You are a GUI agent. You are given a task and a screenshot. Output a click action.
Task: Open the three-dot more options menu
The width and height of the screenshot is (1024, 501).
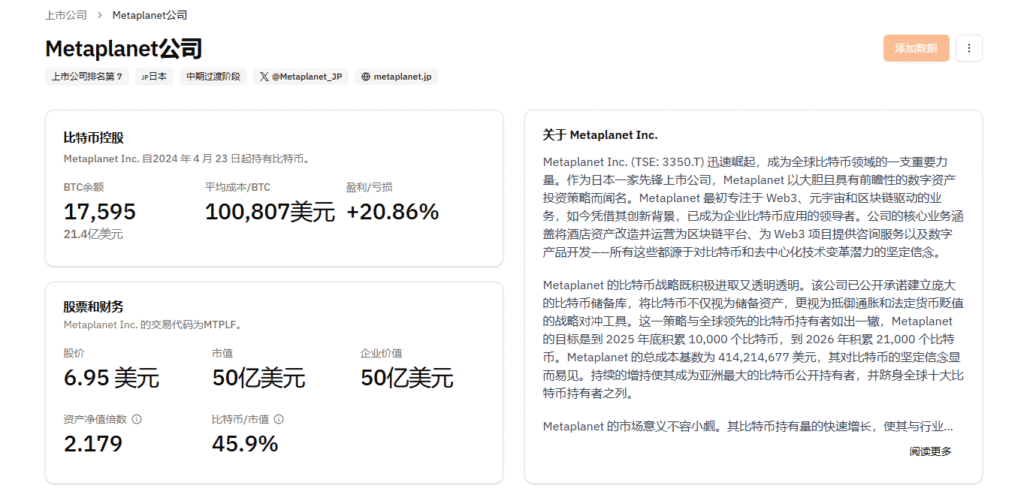(x=968, y=48)
